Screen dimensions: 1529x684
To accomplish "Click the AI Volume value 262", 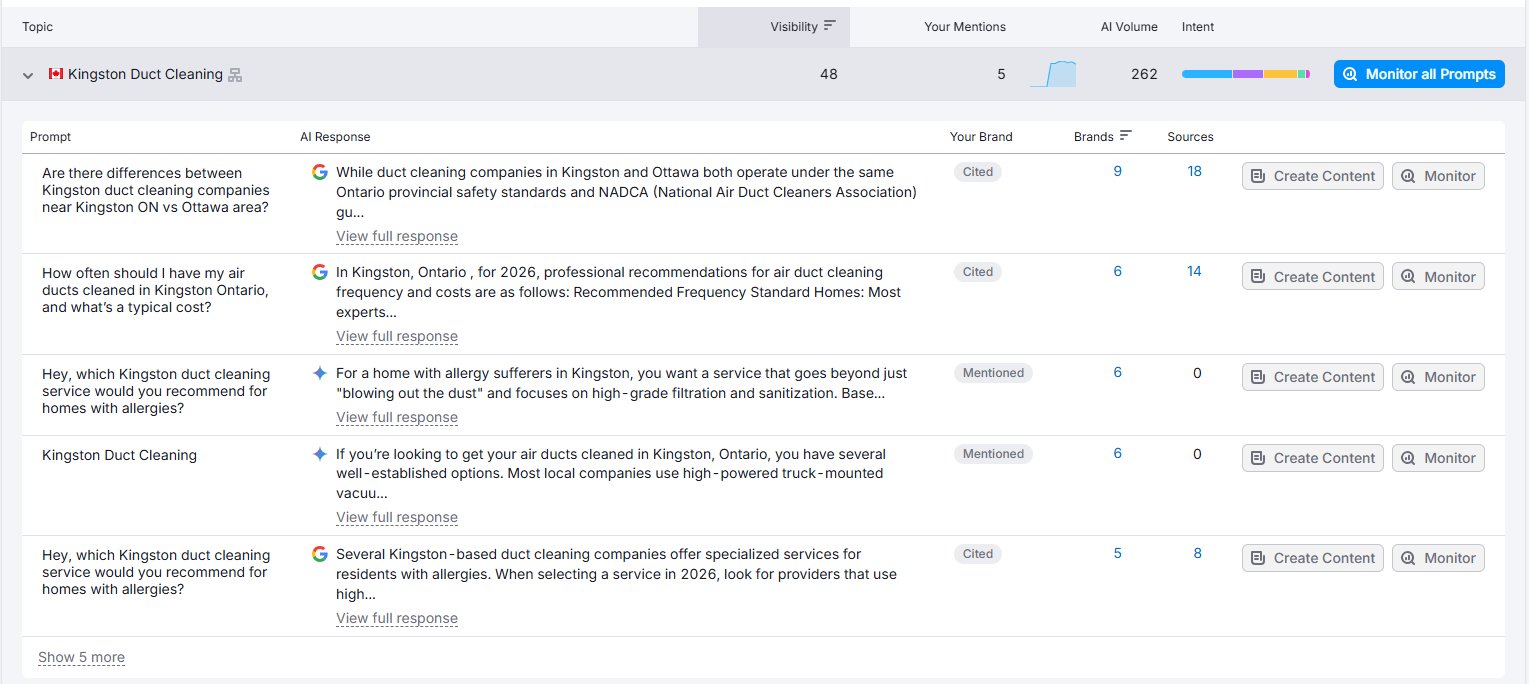I will [1144, 74].
